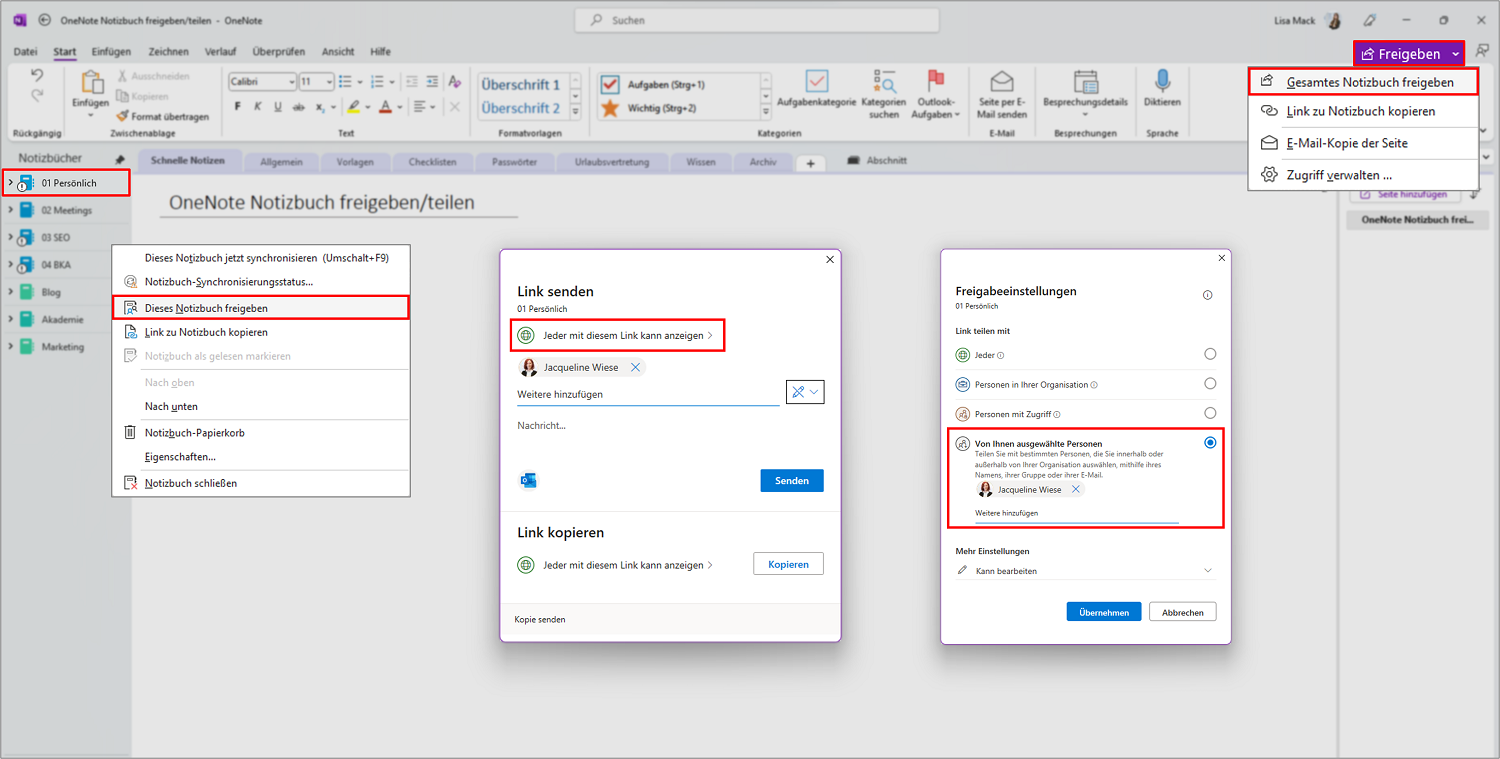The width and height of the screenshot is (1500, 759).
Task: Click the Diktieren microphone icon
Action: click(1163, 81)
